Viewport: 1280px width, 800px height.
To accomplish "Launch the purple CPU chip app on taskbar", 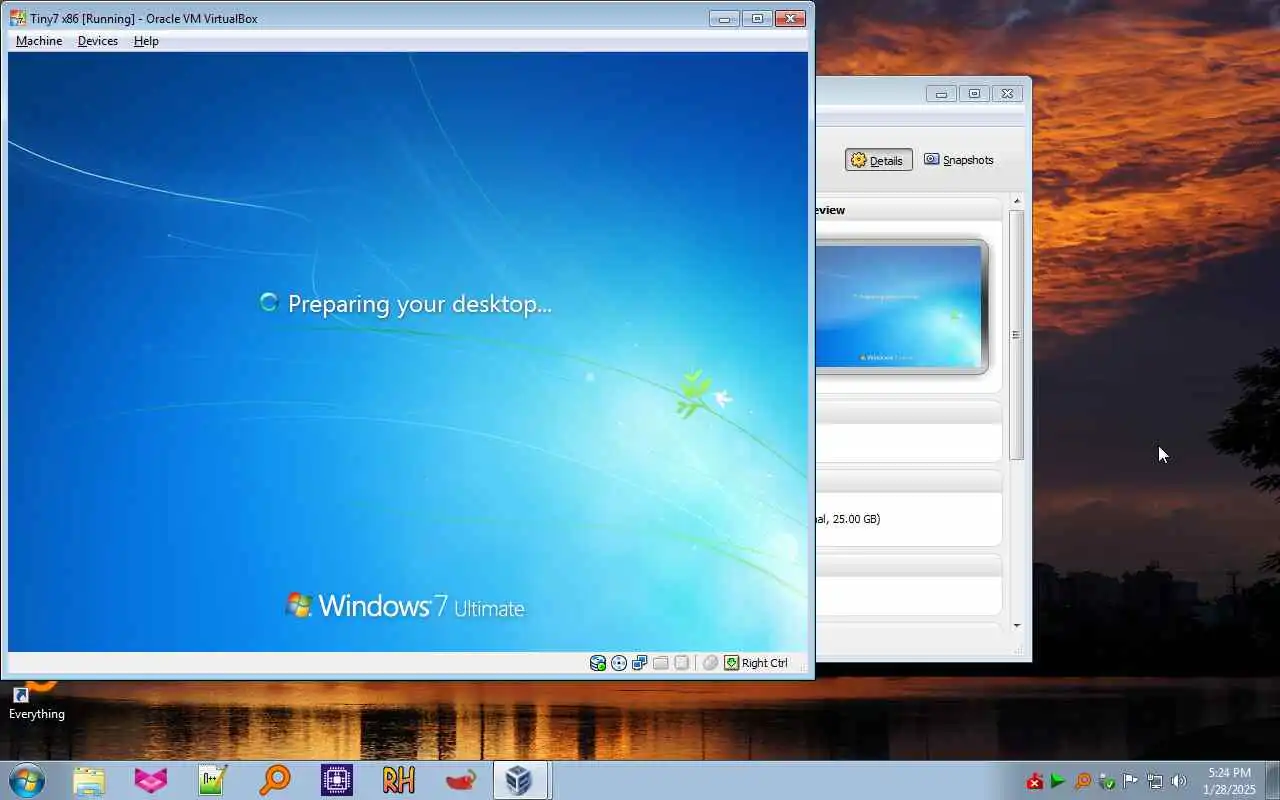I will pos(337,780).
